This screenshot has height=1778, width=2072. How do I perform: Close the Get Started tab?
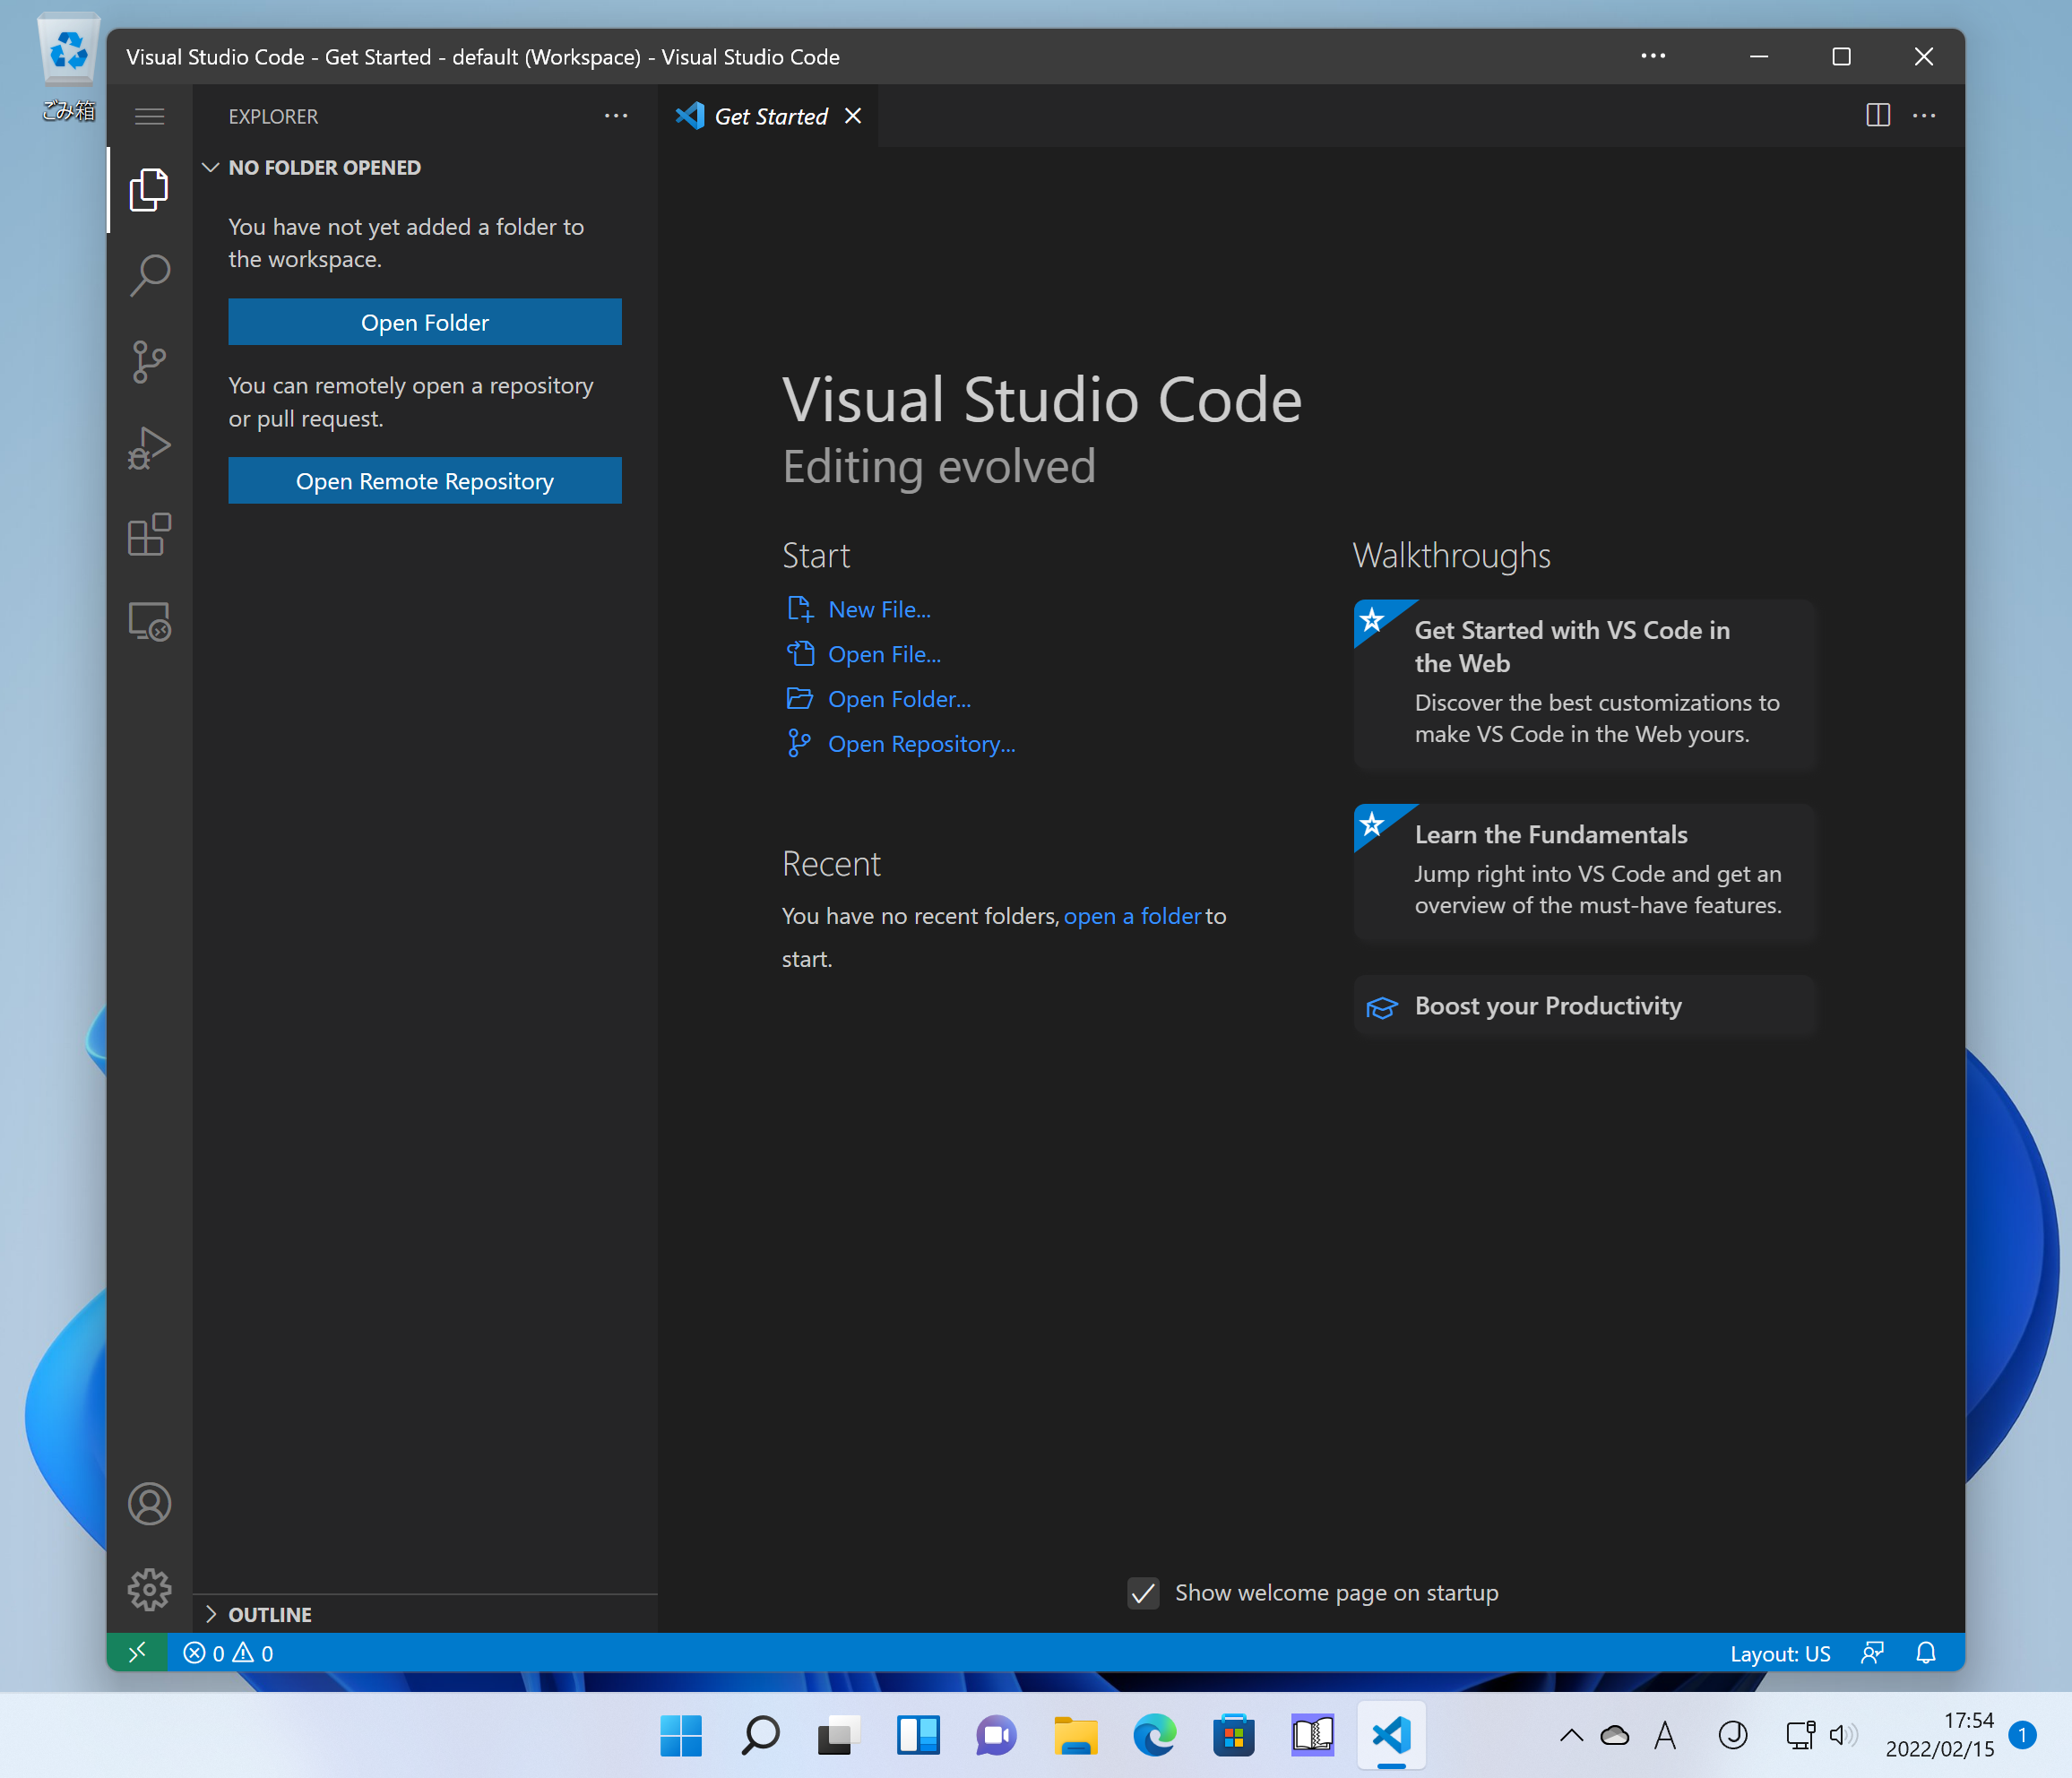pos(853,116)
